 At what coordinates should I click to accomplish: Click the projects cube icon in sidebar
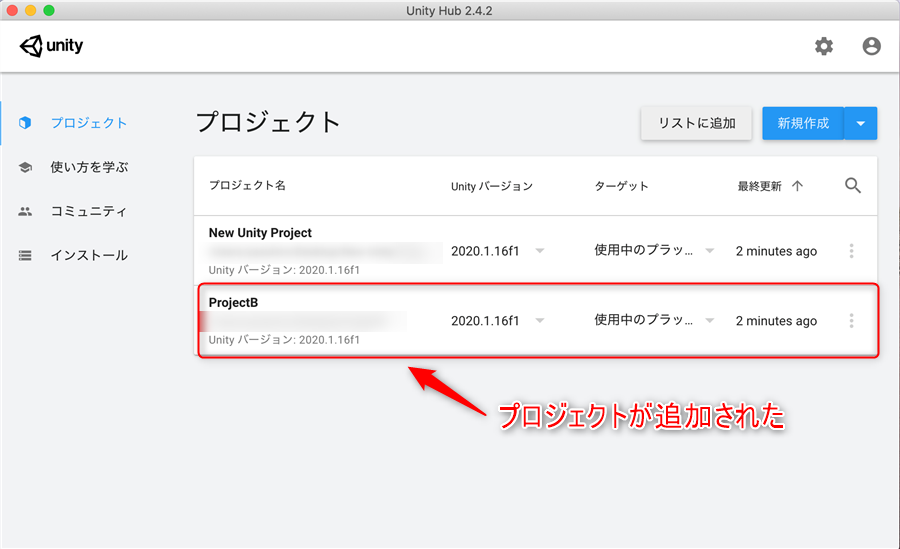pyautogui.click(x=25, y=123)
